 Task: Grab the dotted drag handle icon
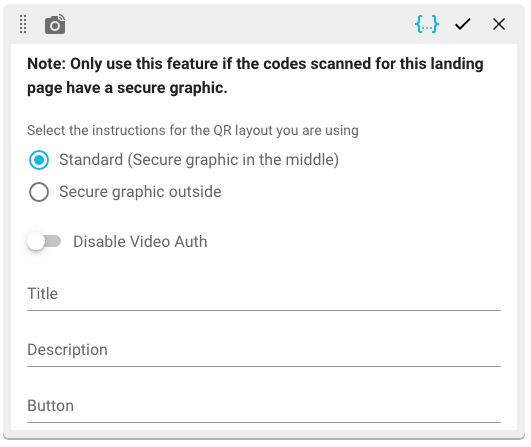[23, 24]
